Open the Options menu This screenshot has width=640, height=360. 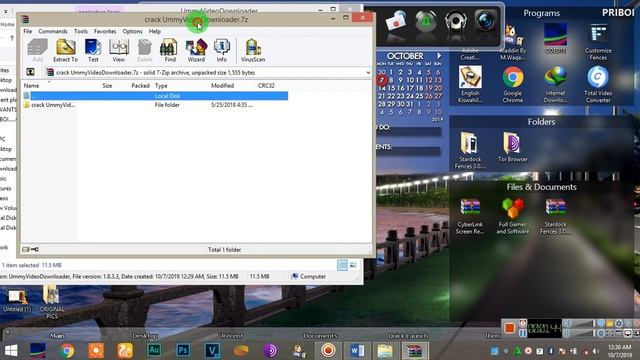(132, 31)
